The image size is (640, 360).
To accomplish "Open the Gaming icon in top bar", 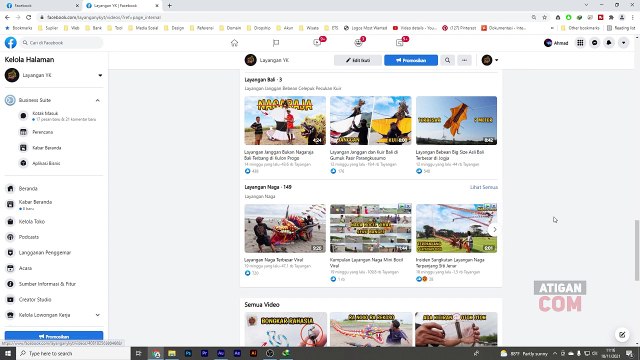I will coord(400,42).
